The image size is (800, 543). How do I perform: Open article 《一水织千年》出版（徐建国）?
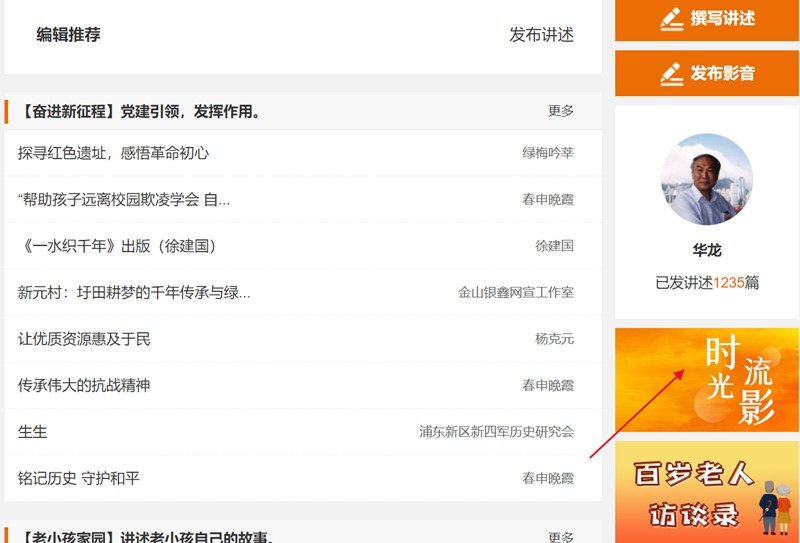[x=119, y=246]
